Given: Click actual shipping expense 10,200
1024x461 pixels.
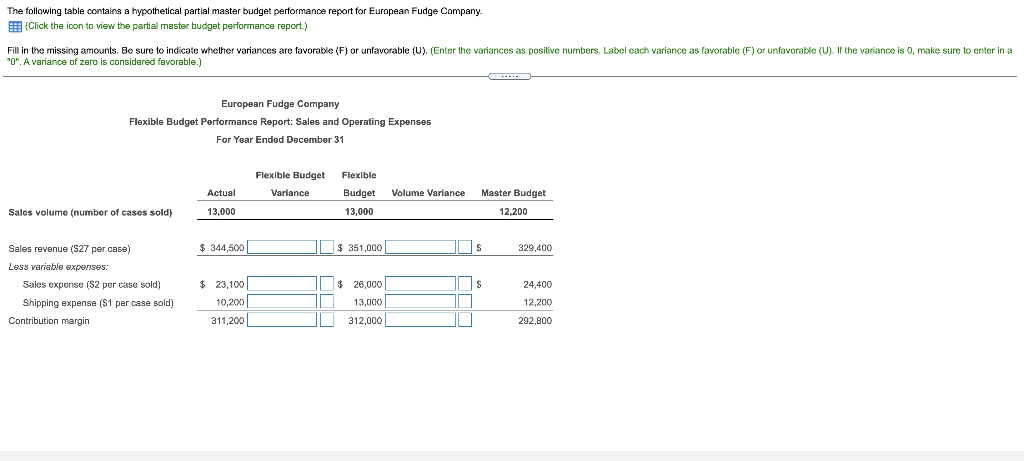Looking at the screenshot, I should (230, 302).
